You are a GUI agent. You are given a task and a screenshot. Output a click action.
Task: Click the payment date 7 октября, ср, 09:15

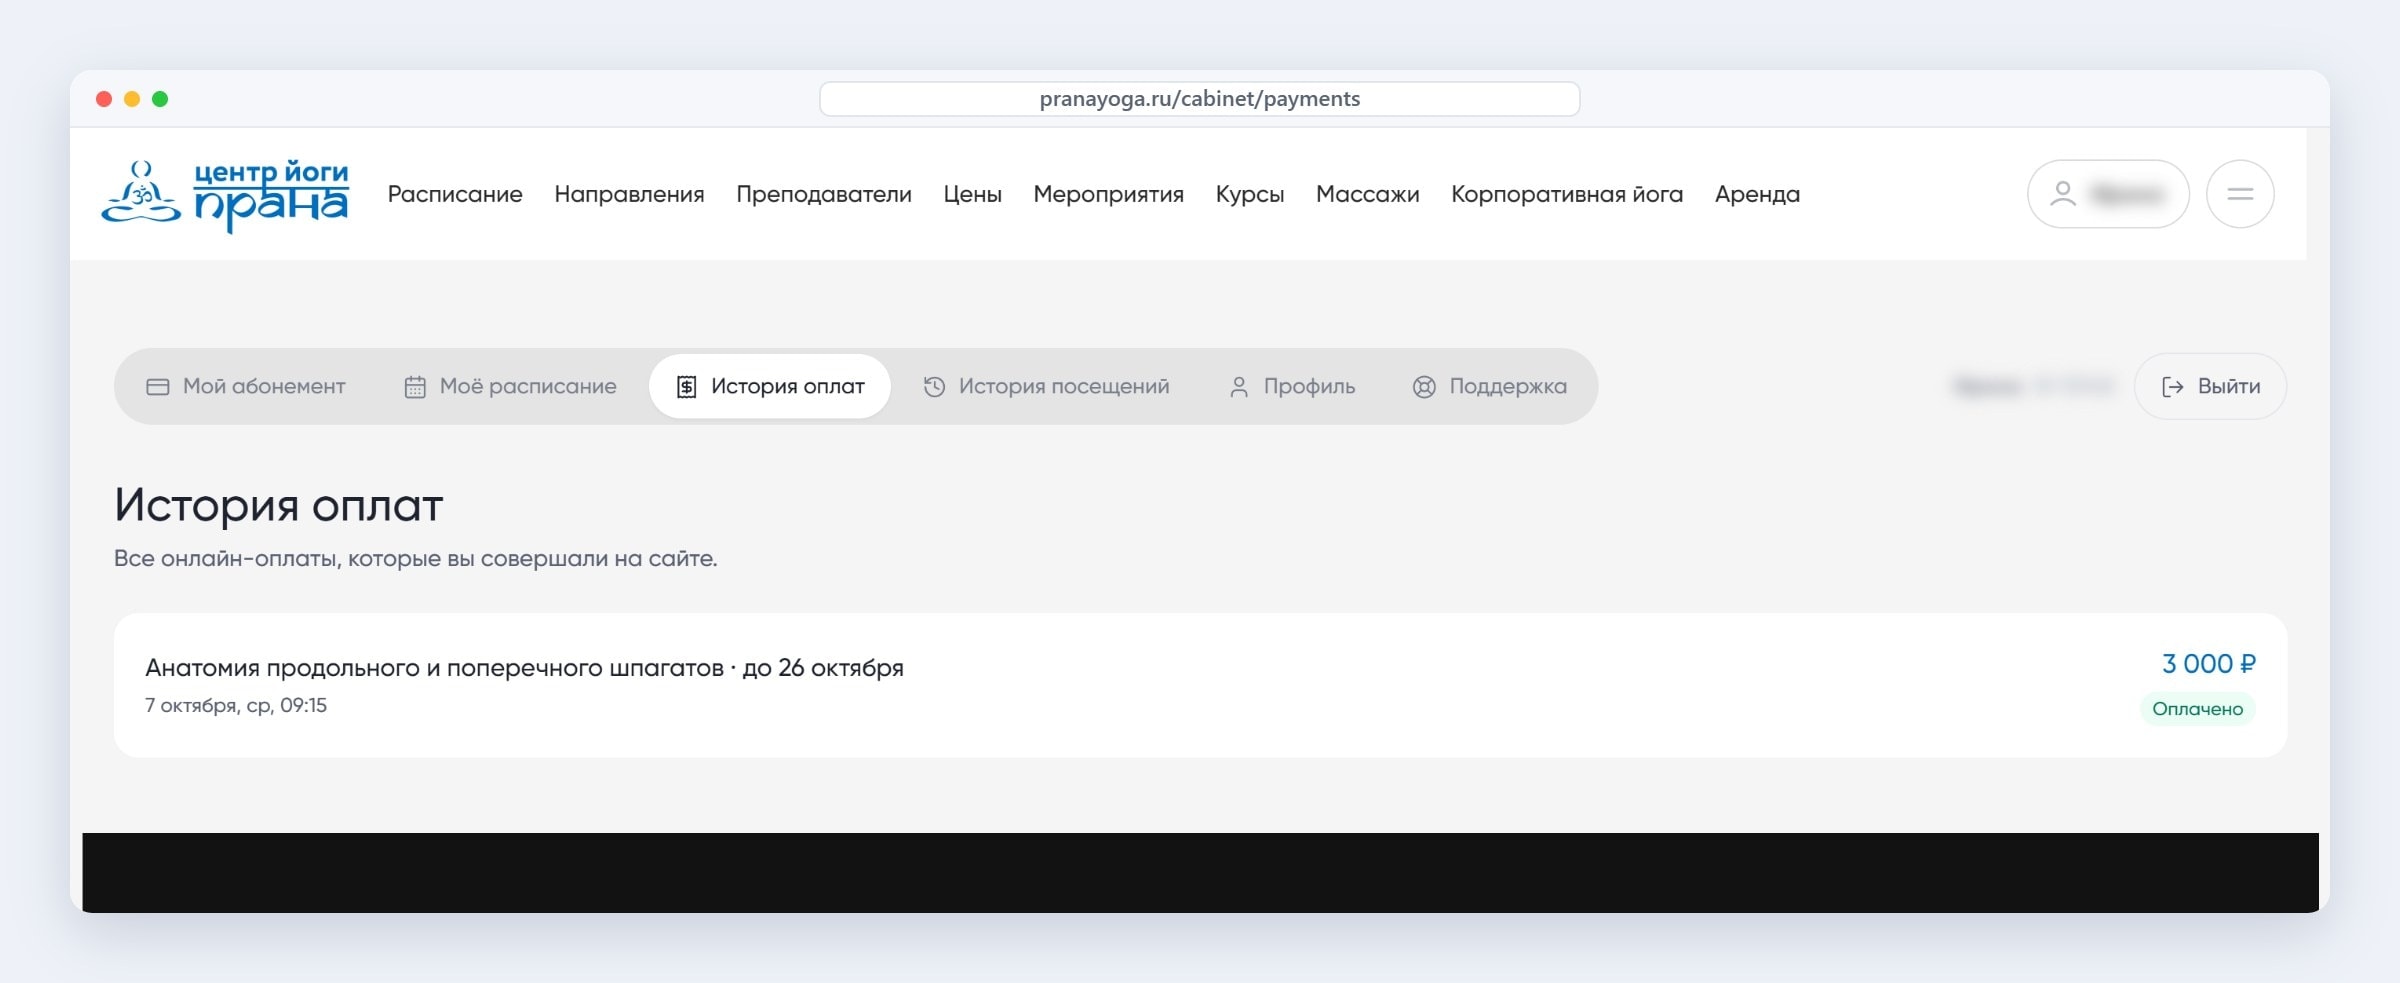pos(236,706)
